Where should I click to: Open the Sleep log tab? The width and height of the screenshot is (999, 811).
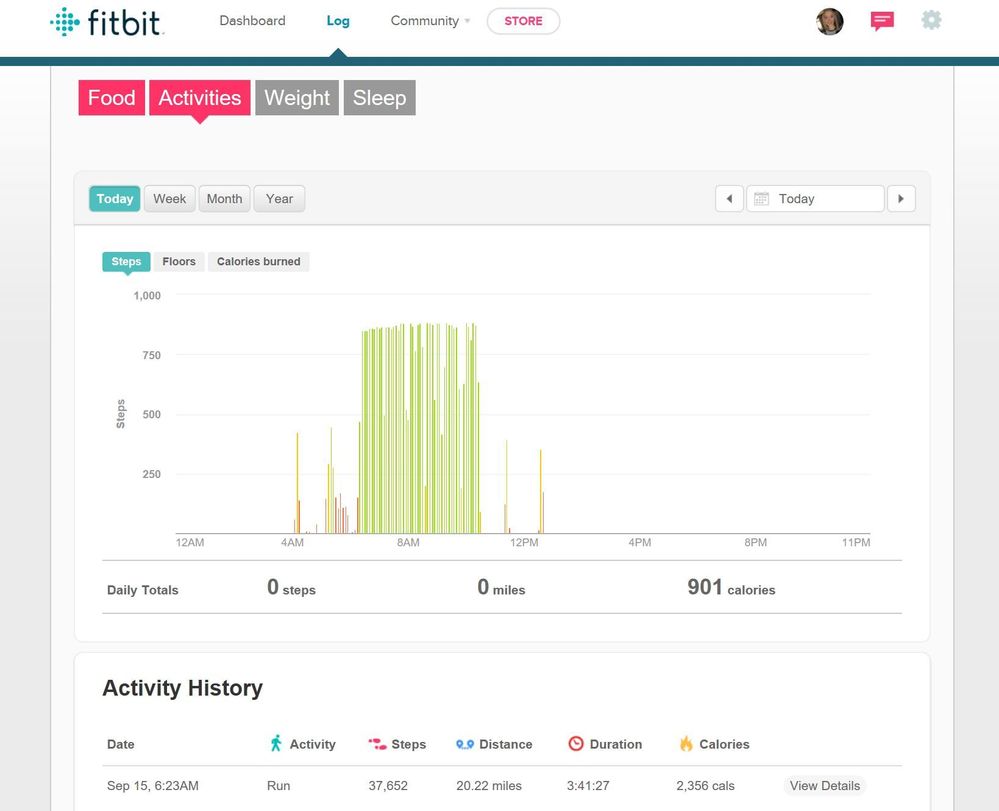(379, 98)
